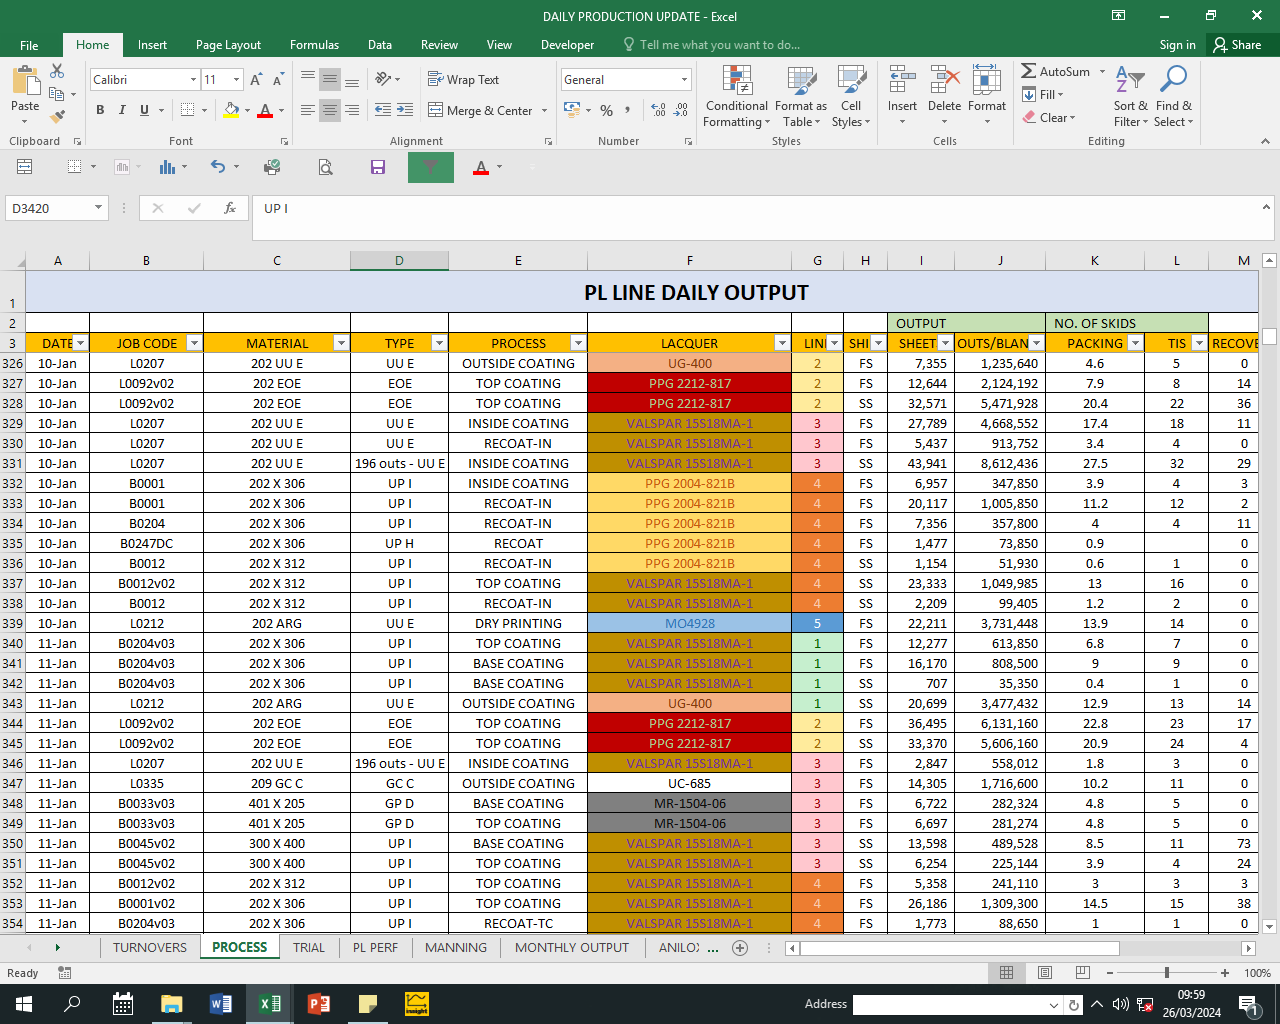Switch to the TURNOVERS sheet tab
The image size is (1280, 1024).
[150, 948]
